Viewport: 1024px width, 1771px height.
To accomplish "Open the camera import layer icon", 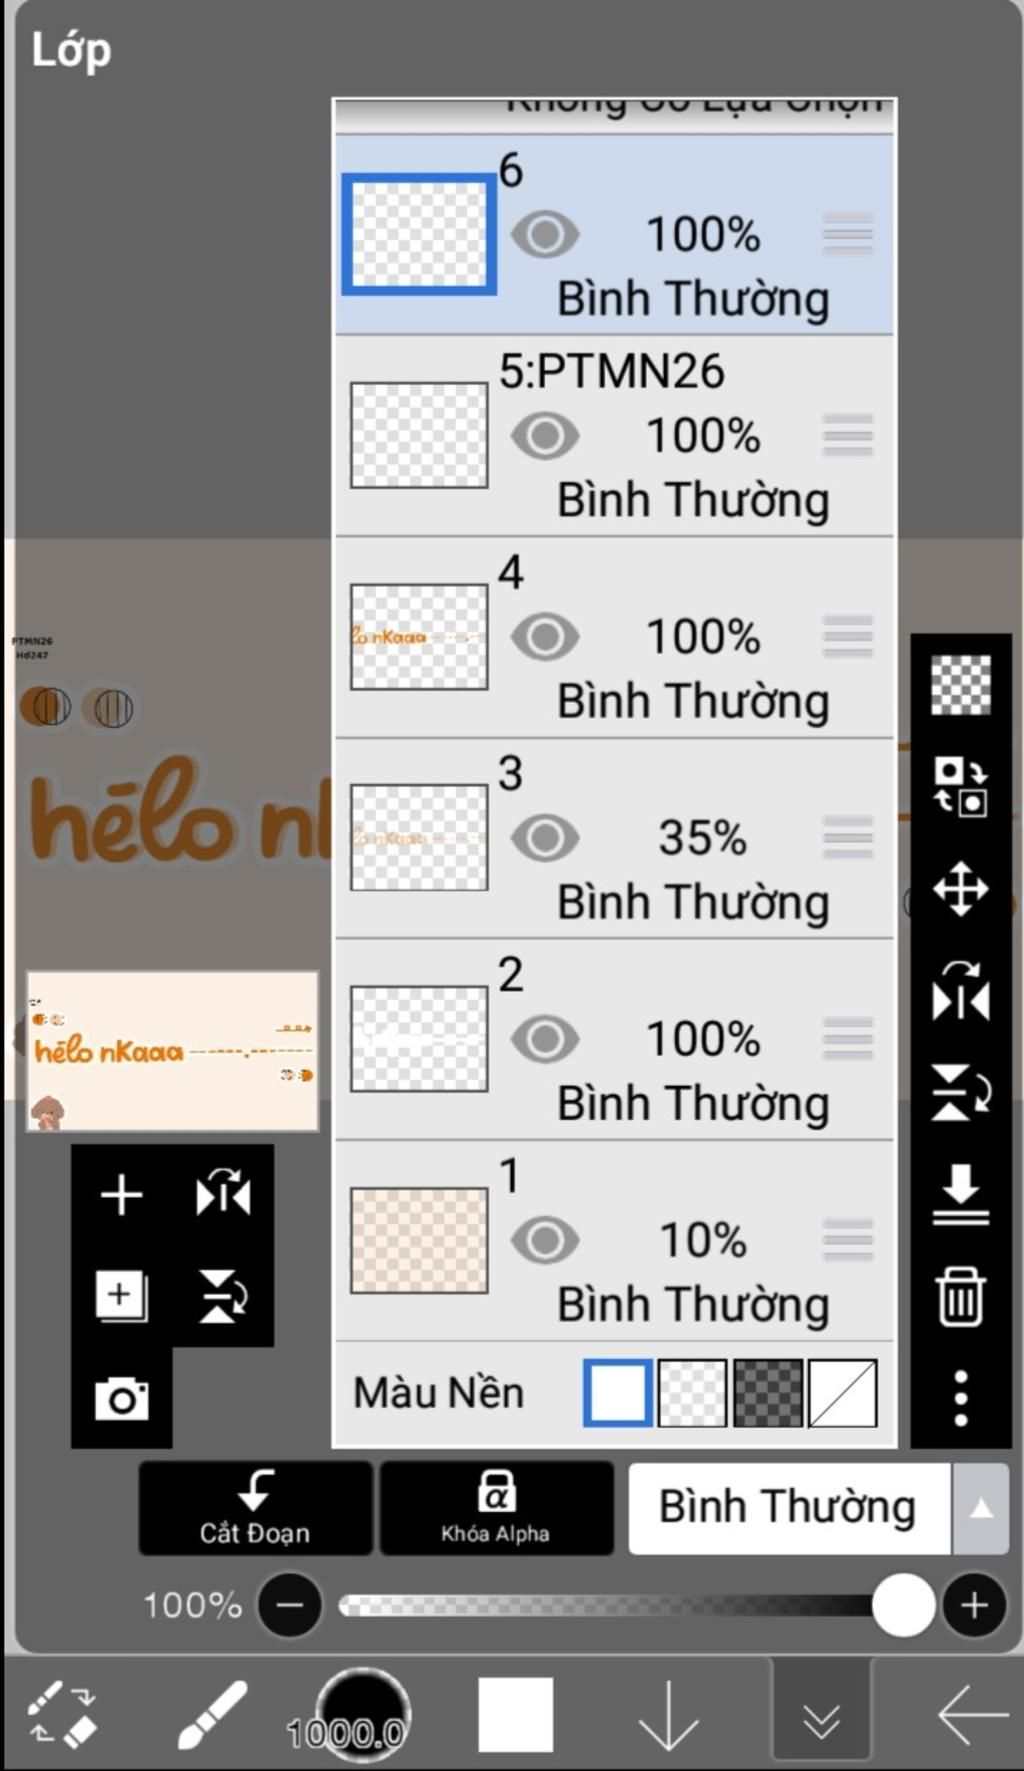I will pos(121,1397).
